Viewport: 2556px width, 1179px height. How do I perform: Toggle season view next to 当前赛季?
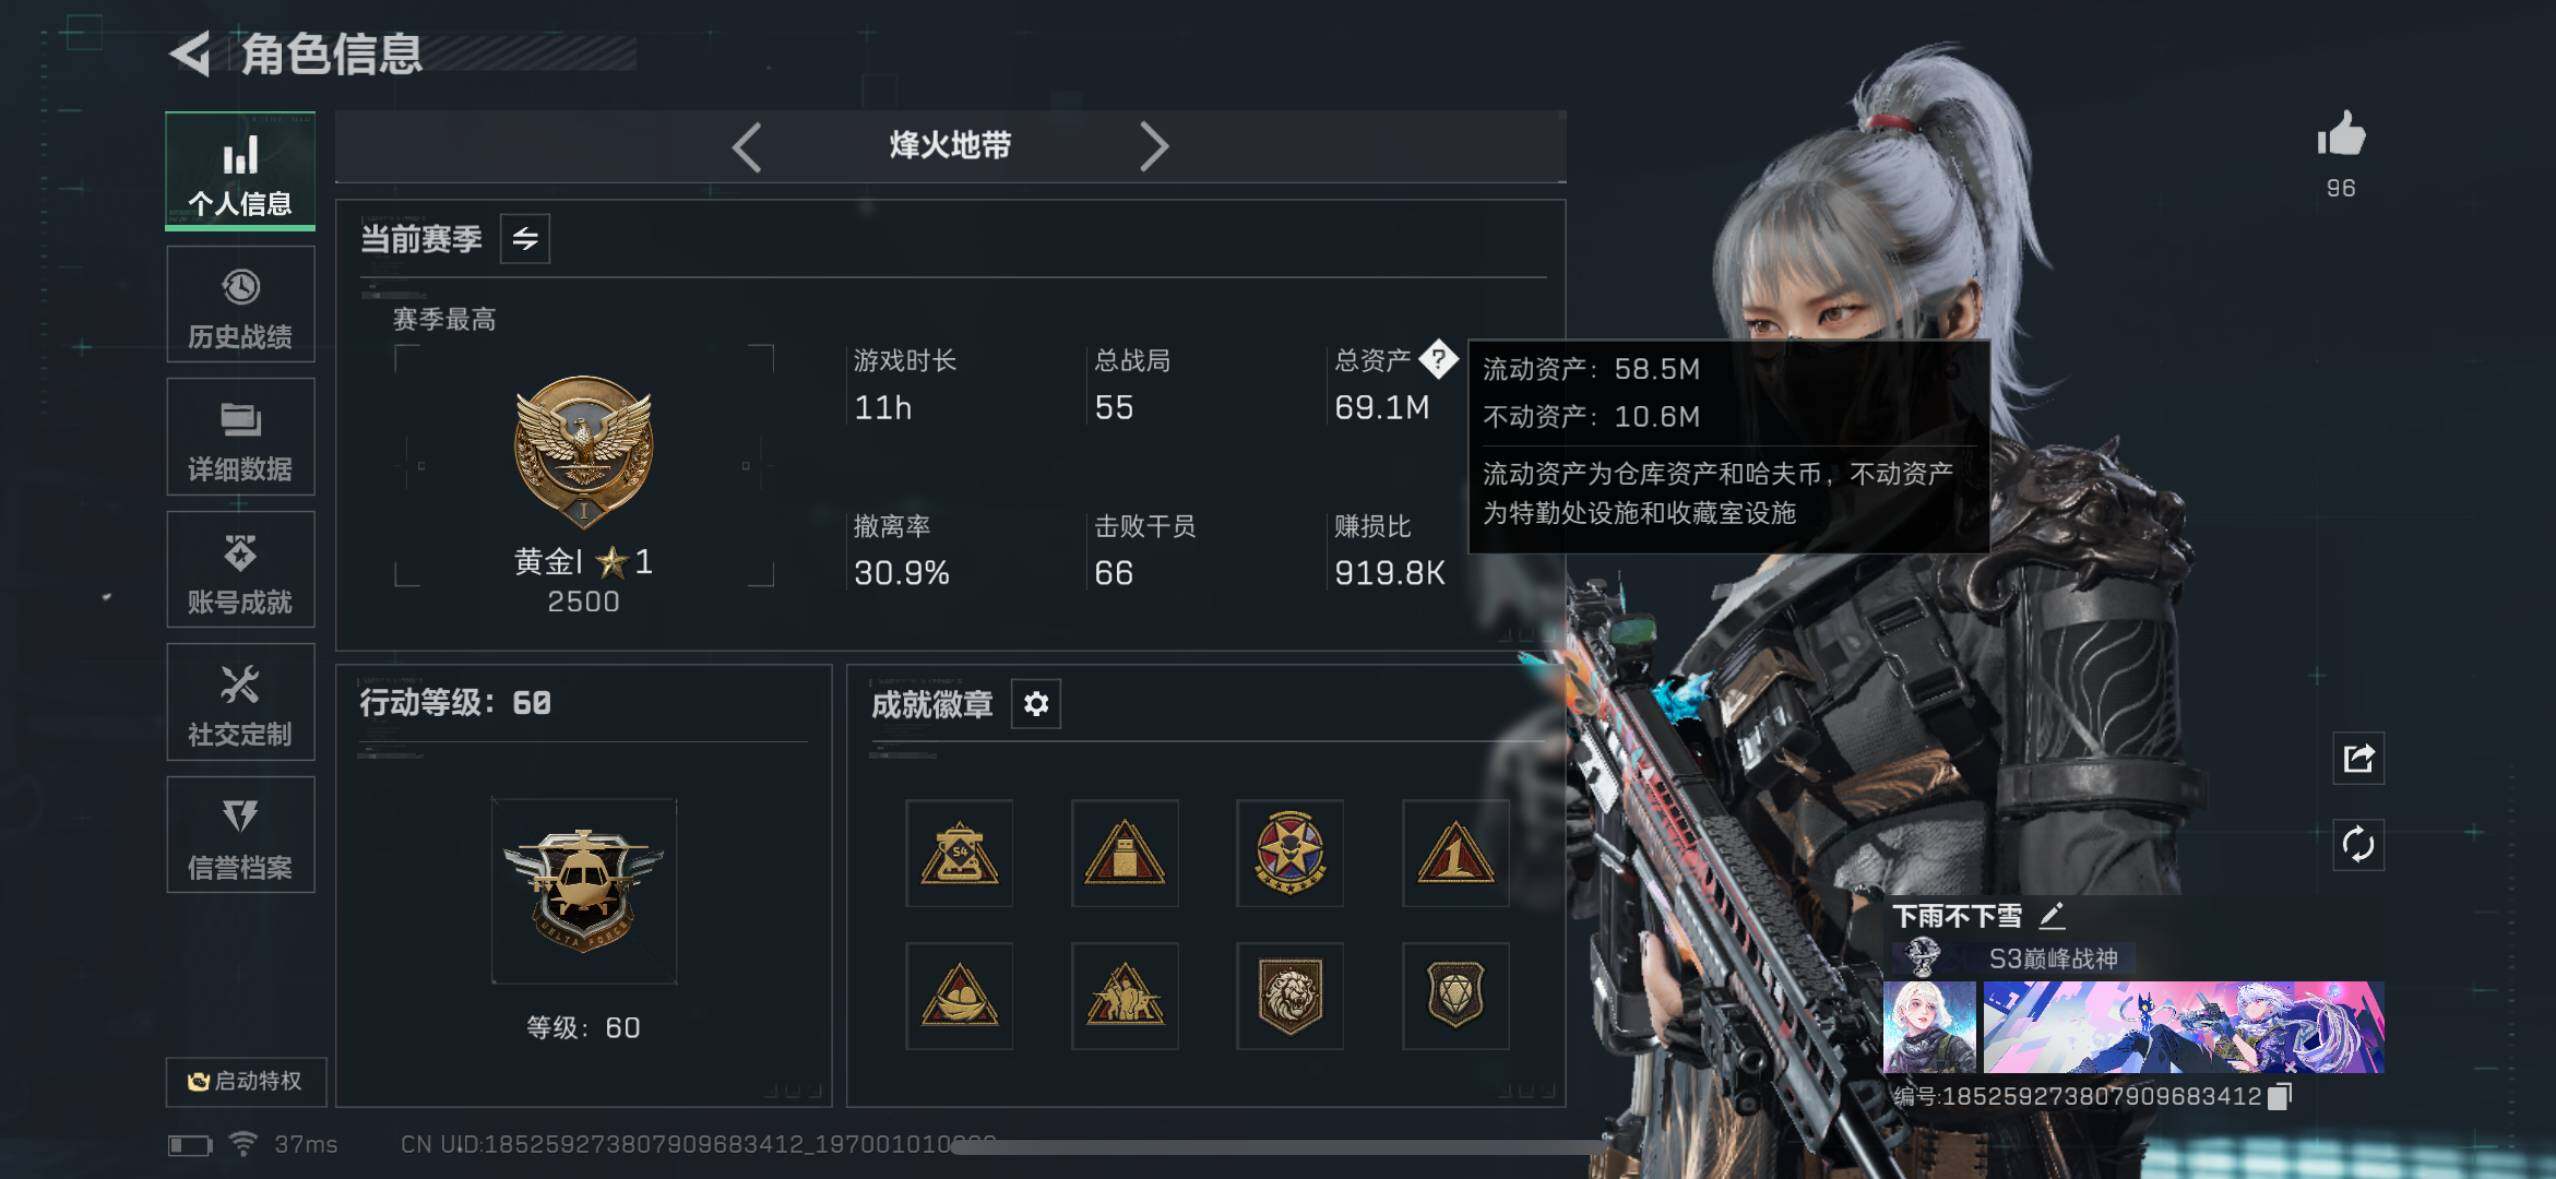click(x=525, y=239)
